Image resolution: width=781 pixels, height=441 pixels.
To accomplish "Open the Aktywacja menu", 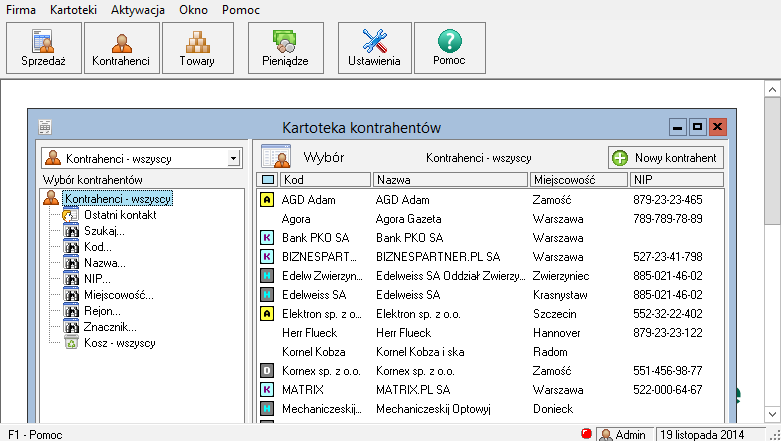I will click(x=138, y=9).
